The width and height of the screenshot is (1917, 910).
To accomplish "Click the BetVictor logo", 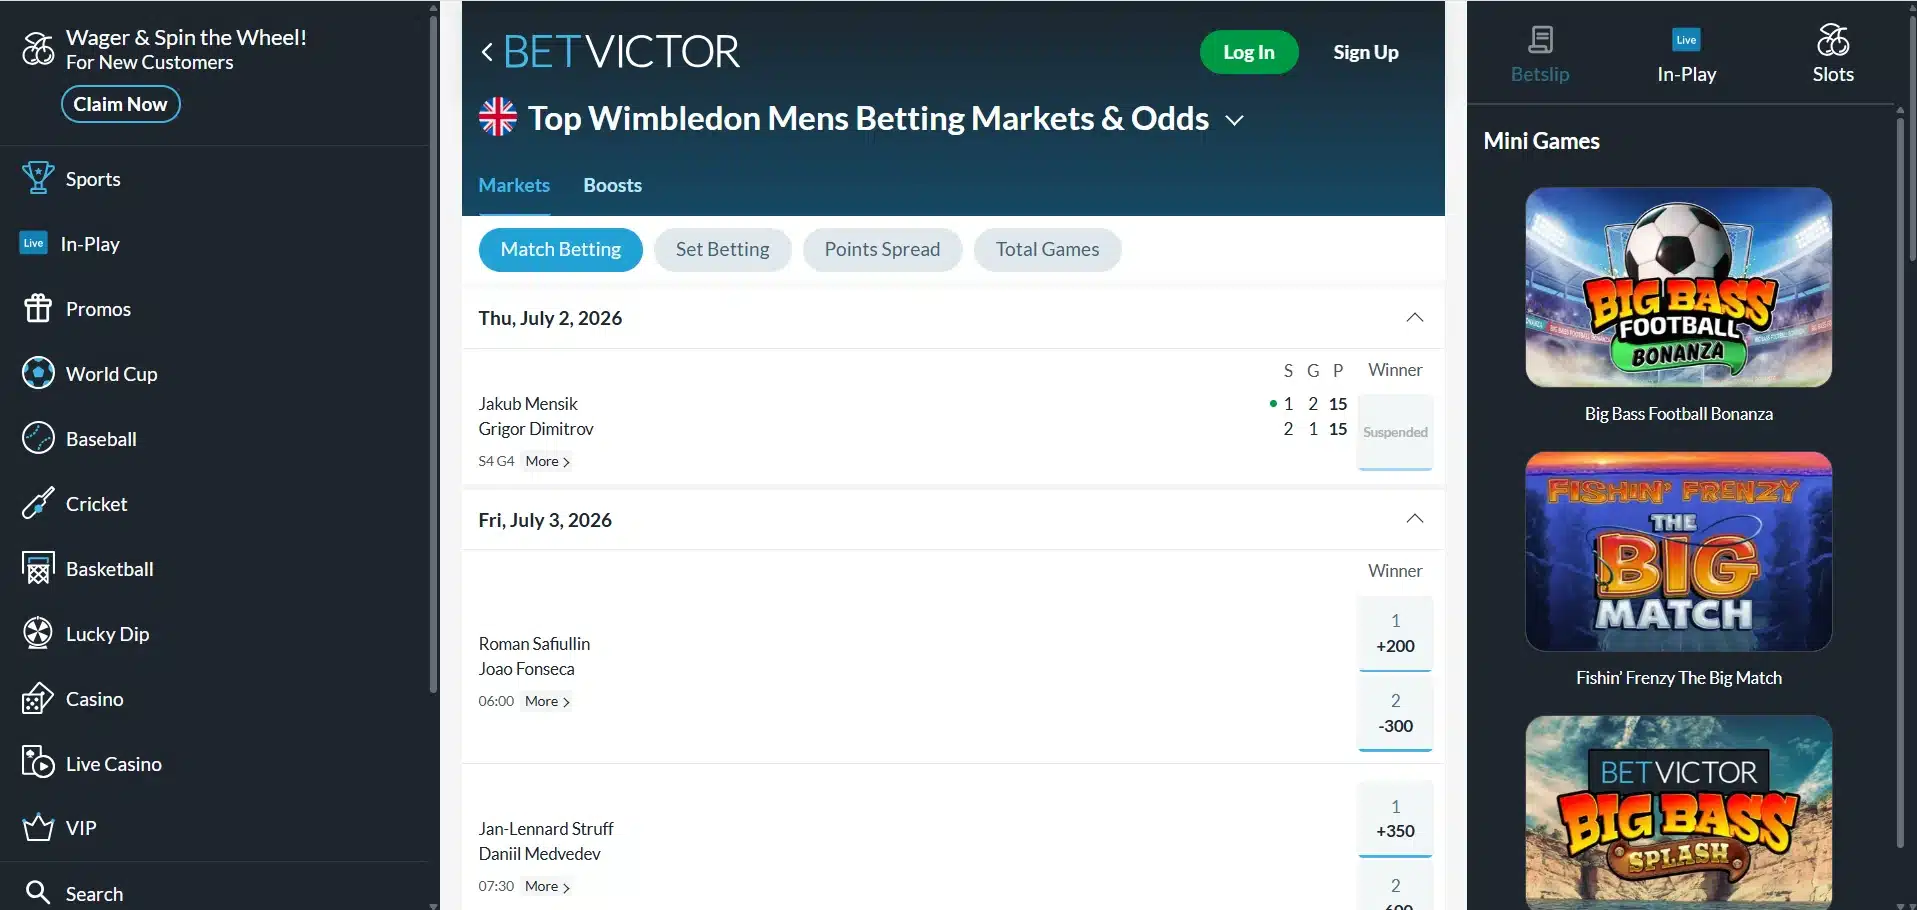I will [x=621, y=52].
